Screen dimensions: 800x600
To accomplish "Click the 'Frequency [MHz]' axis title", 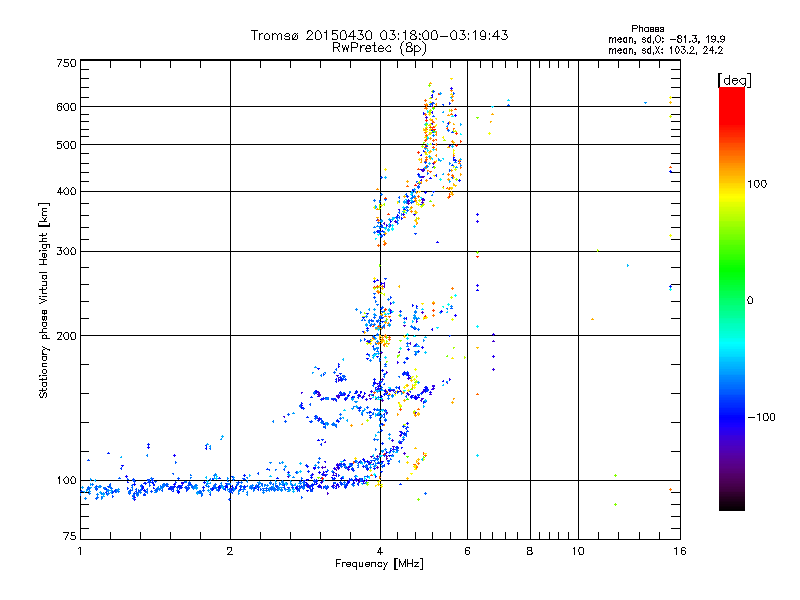I will coord(379,564).
